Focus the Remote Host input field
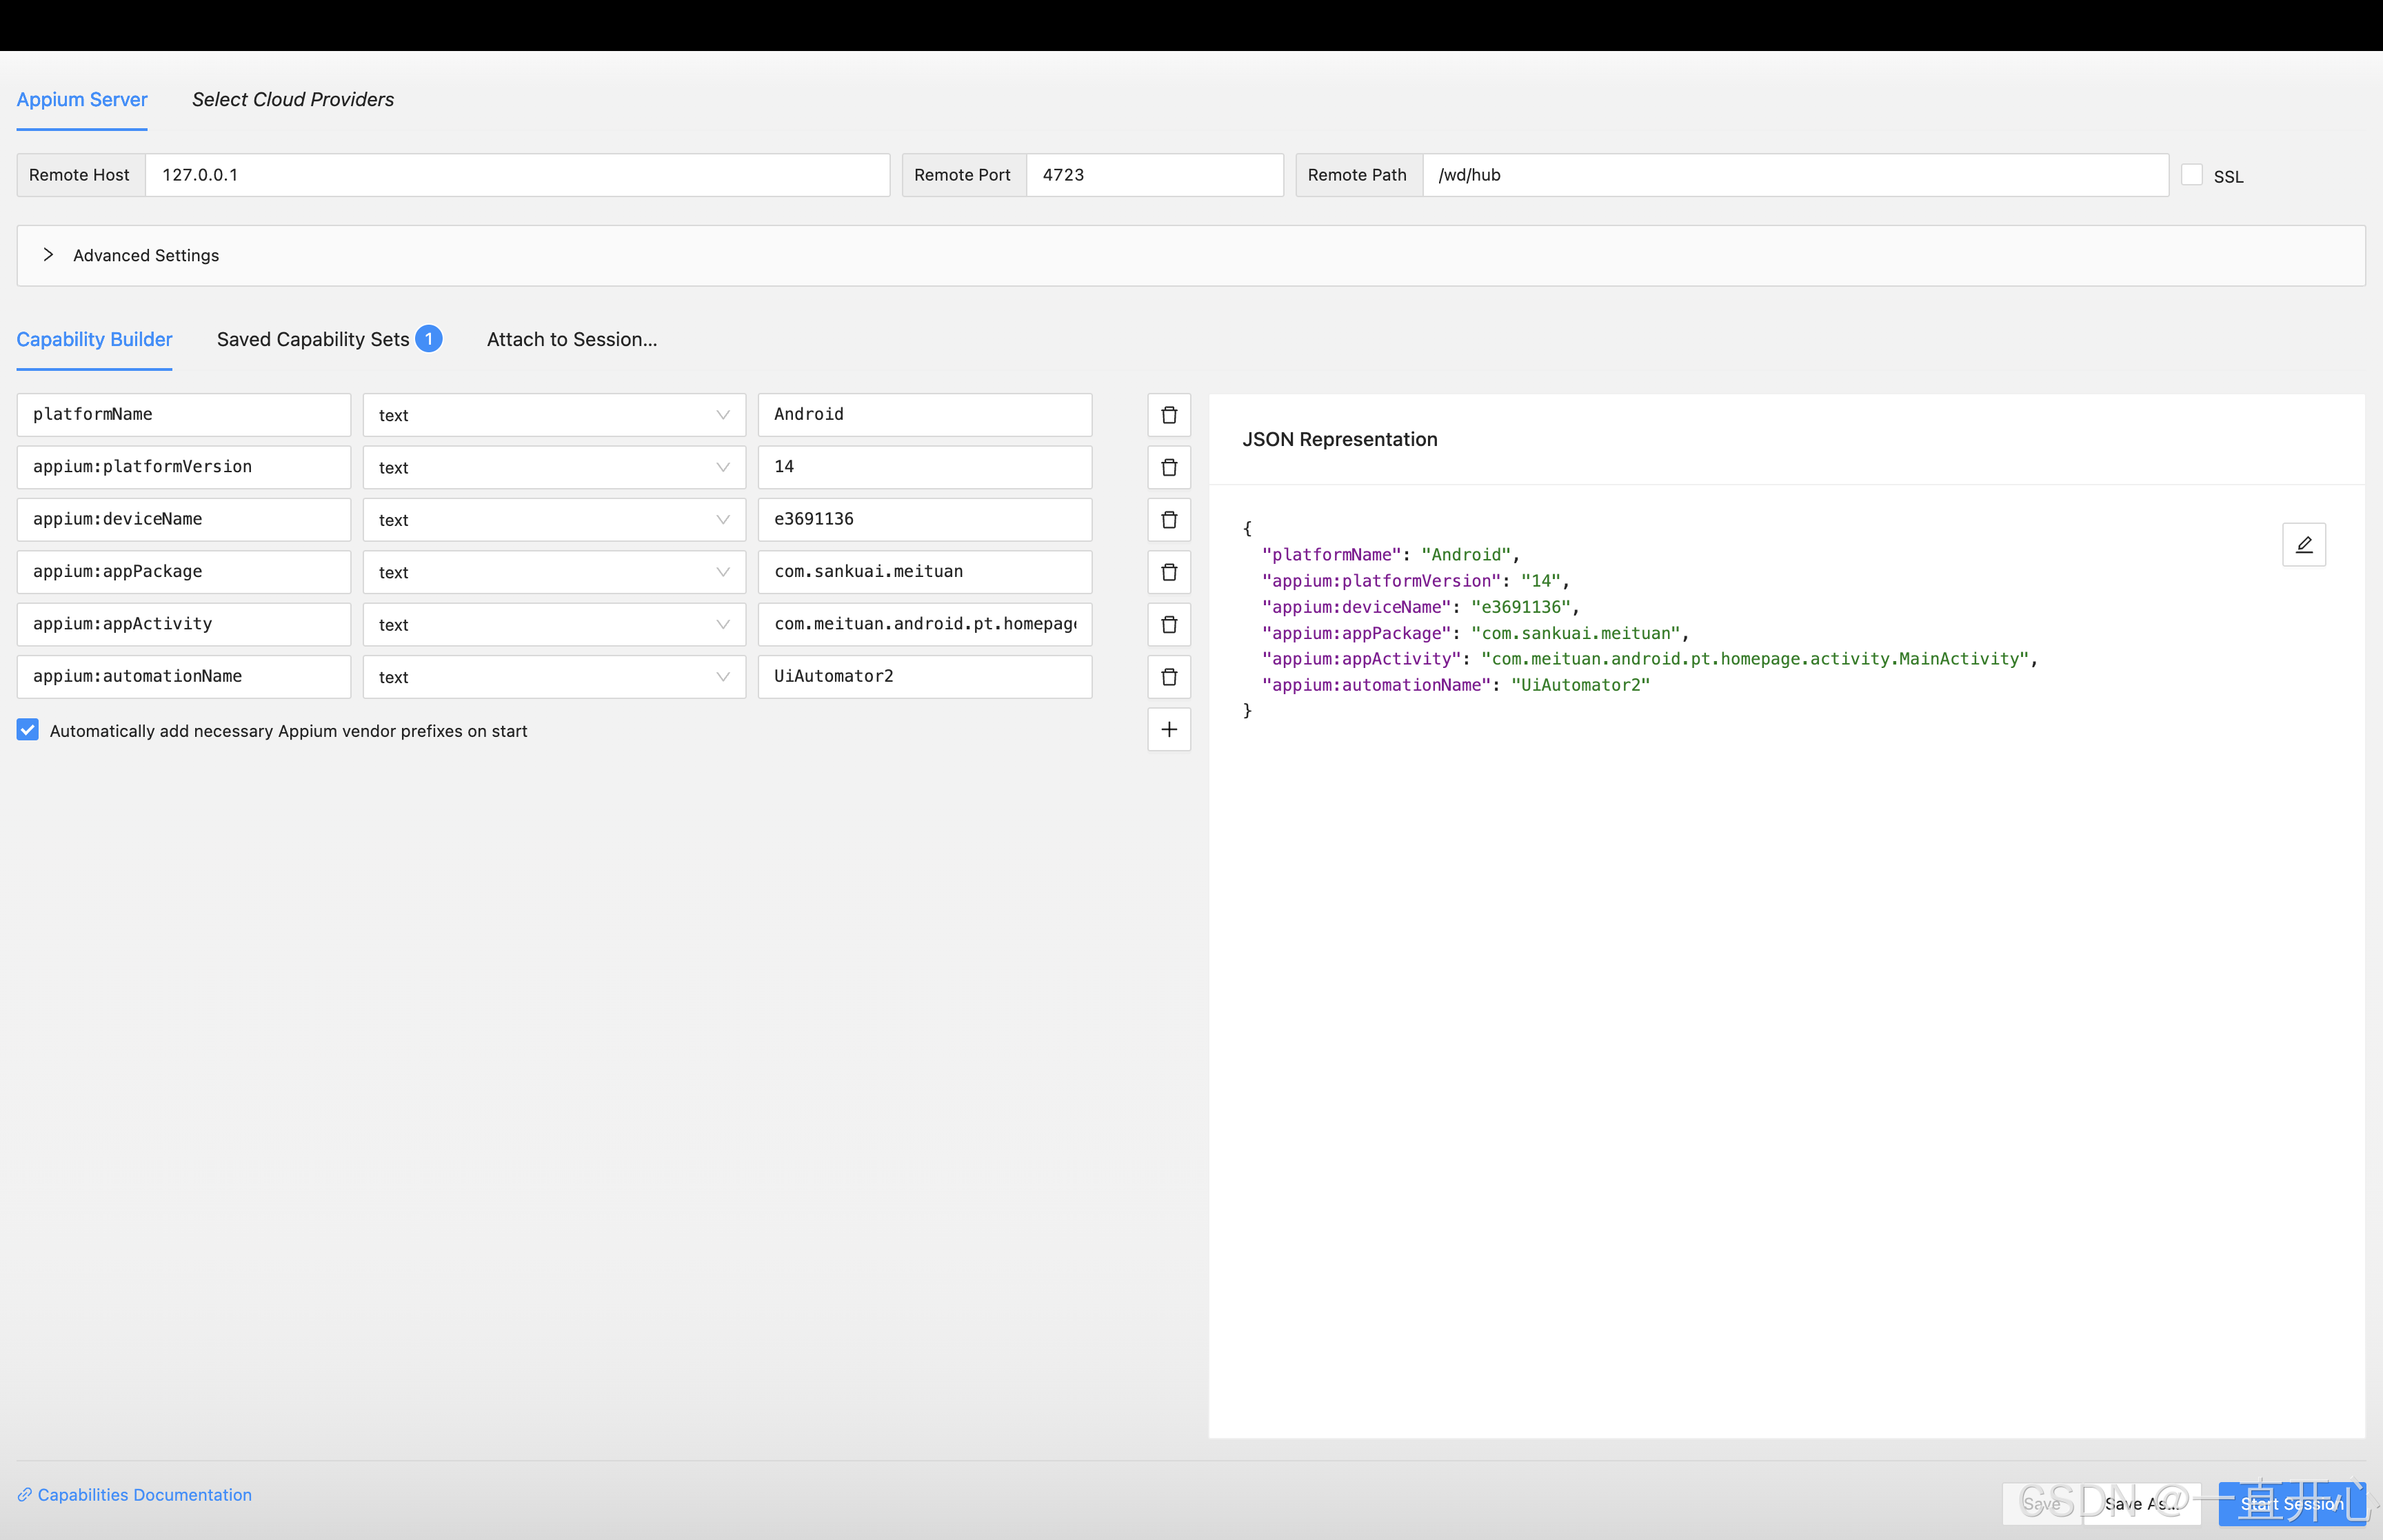The width and height of the screenshot is (2383, 1540). (516, 175)
